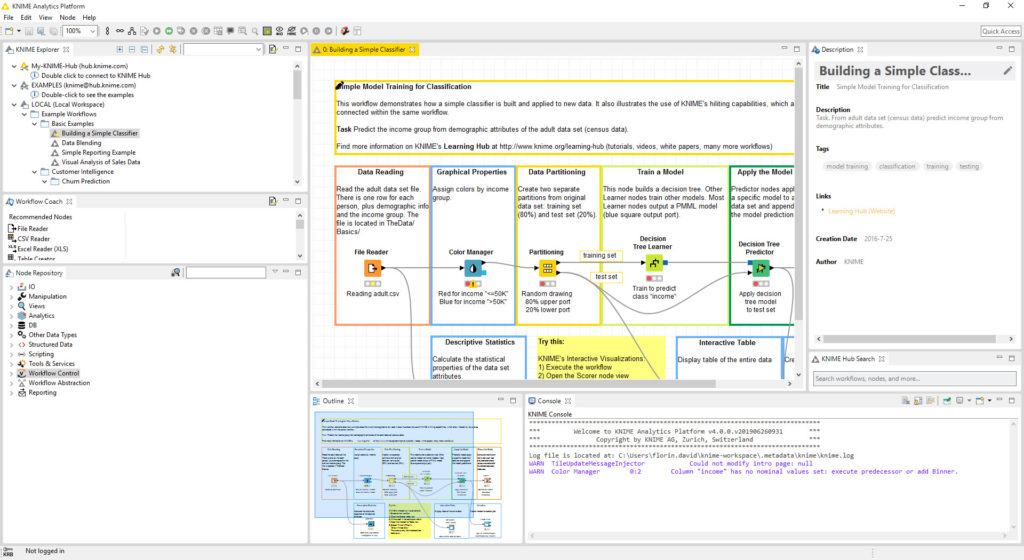Click the Pin Console icon
The image size is (1024, 560).
click(x=947, y=401)
